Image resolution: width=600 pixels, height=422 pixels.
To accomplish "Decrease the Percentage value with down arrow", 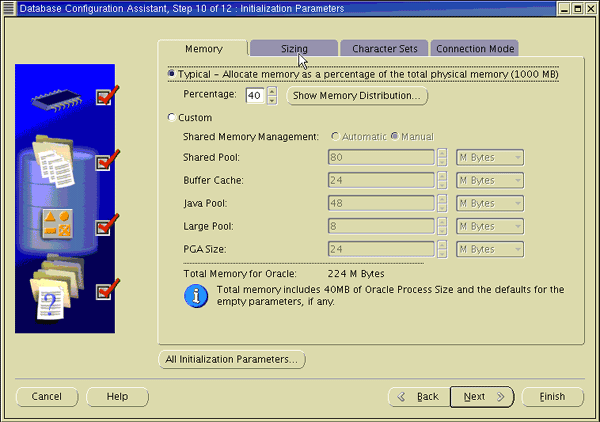I will (272, 100).
